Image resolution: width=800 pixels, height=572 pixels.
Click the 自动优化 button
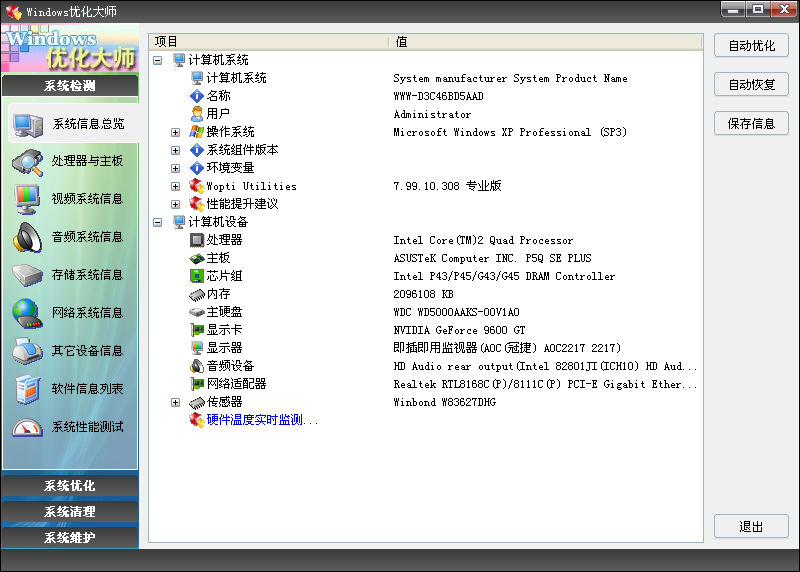(751, 46)
